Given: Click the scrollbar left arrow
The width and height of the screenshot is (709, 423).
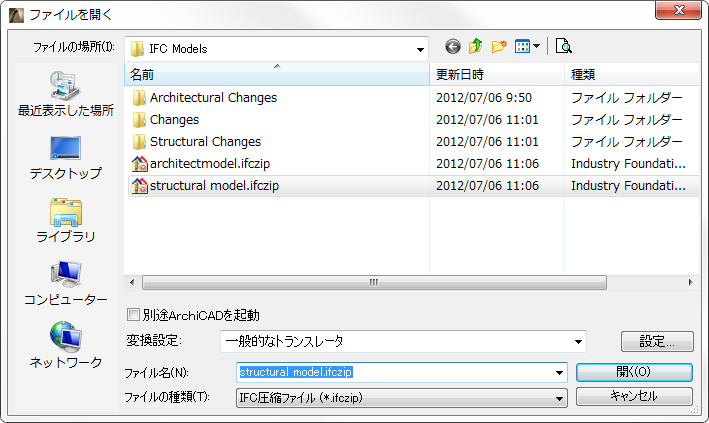Looking at the screenshot, I should [132, 283].
